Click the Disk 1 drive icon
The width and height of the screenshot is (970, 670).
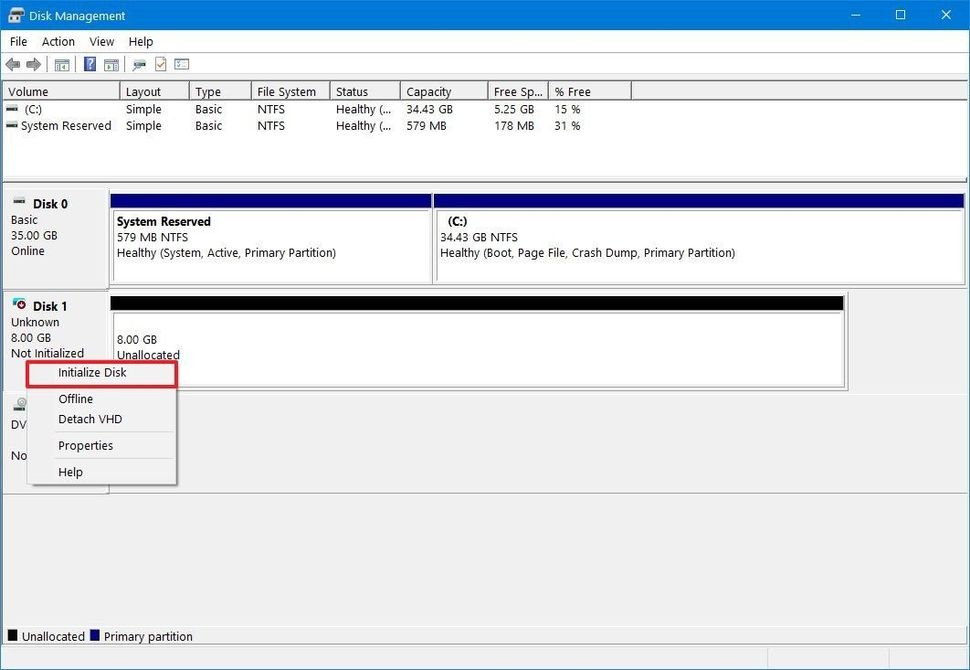point(22,305)
